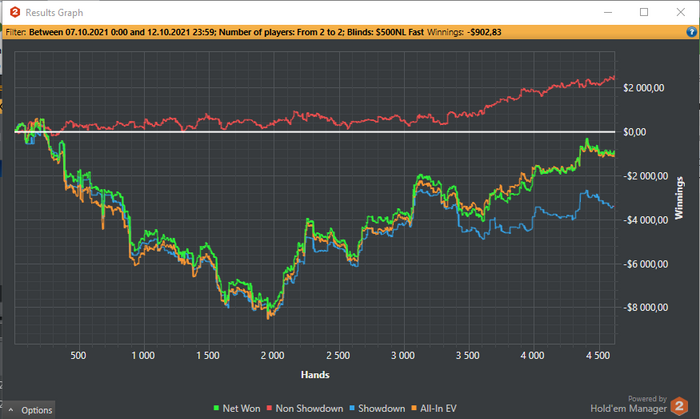This screenshot has height=419, width=700.
Task: Click the red Non Showdown color square
Action: point(269,408)
